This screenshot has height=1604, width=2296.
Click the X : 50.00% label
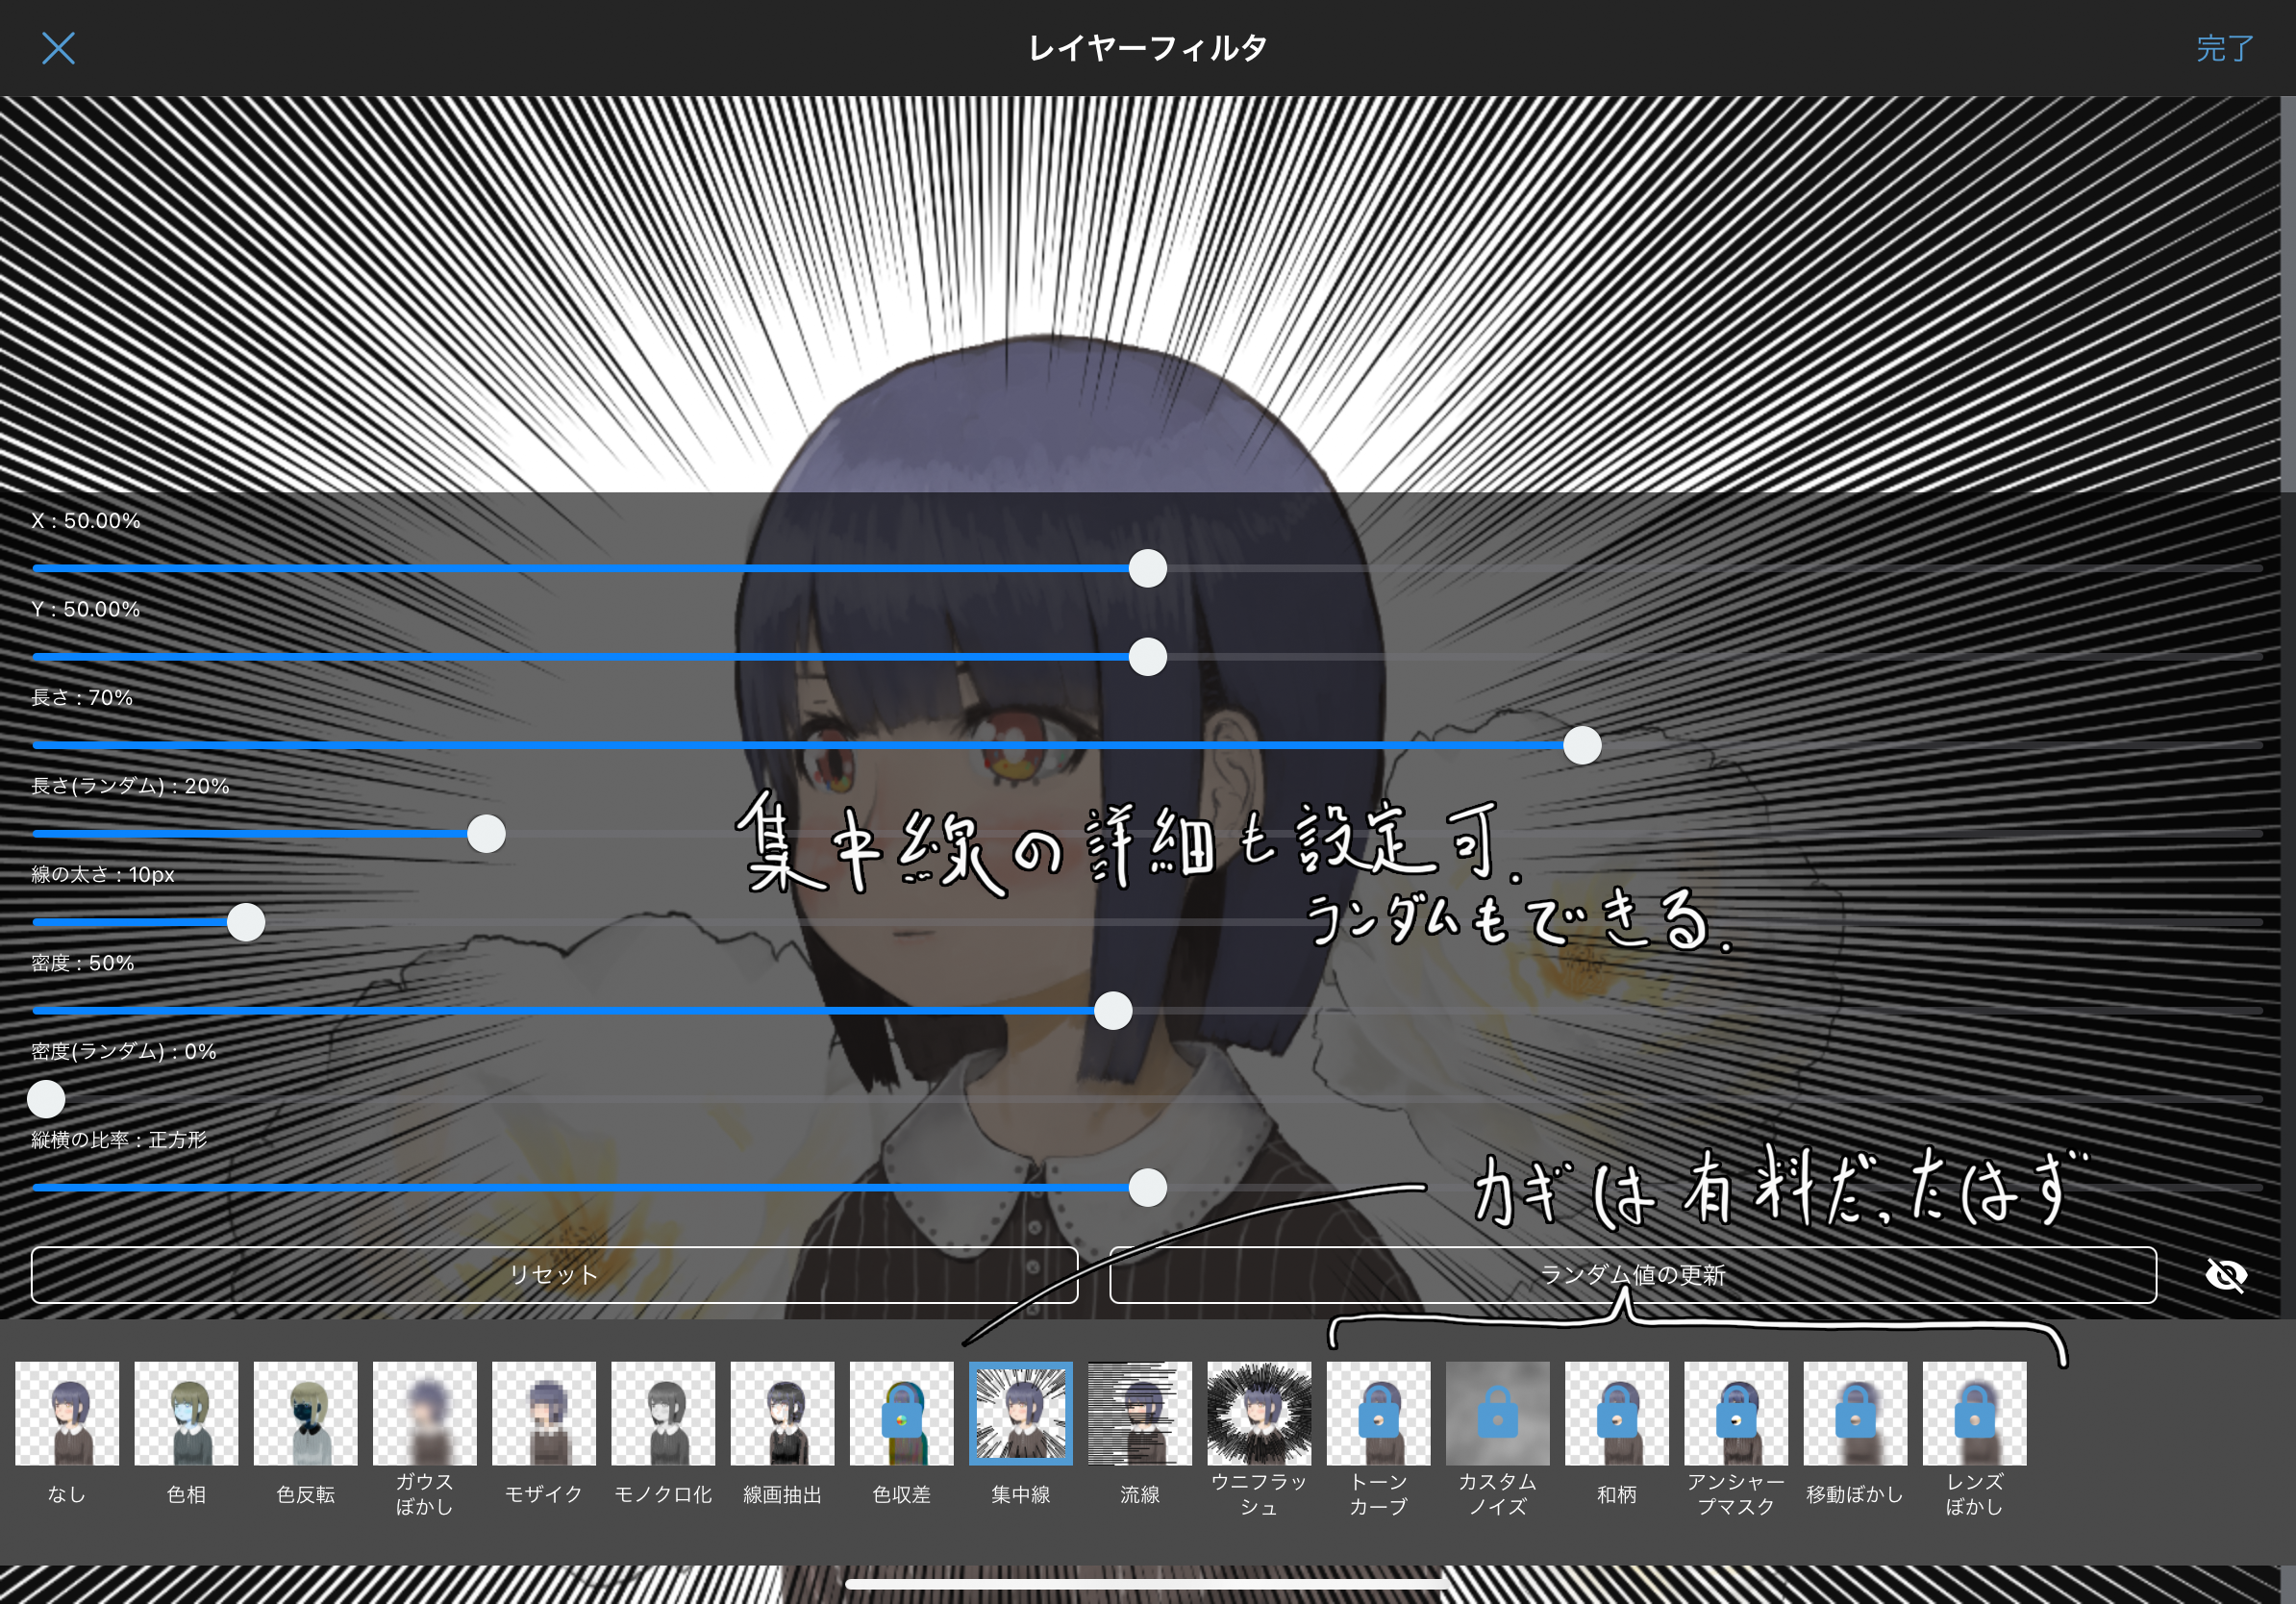pos(86,520)
